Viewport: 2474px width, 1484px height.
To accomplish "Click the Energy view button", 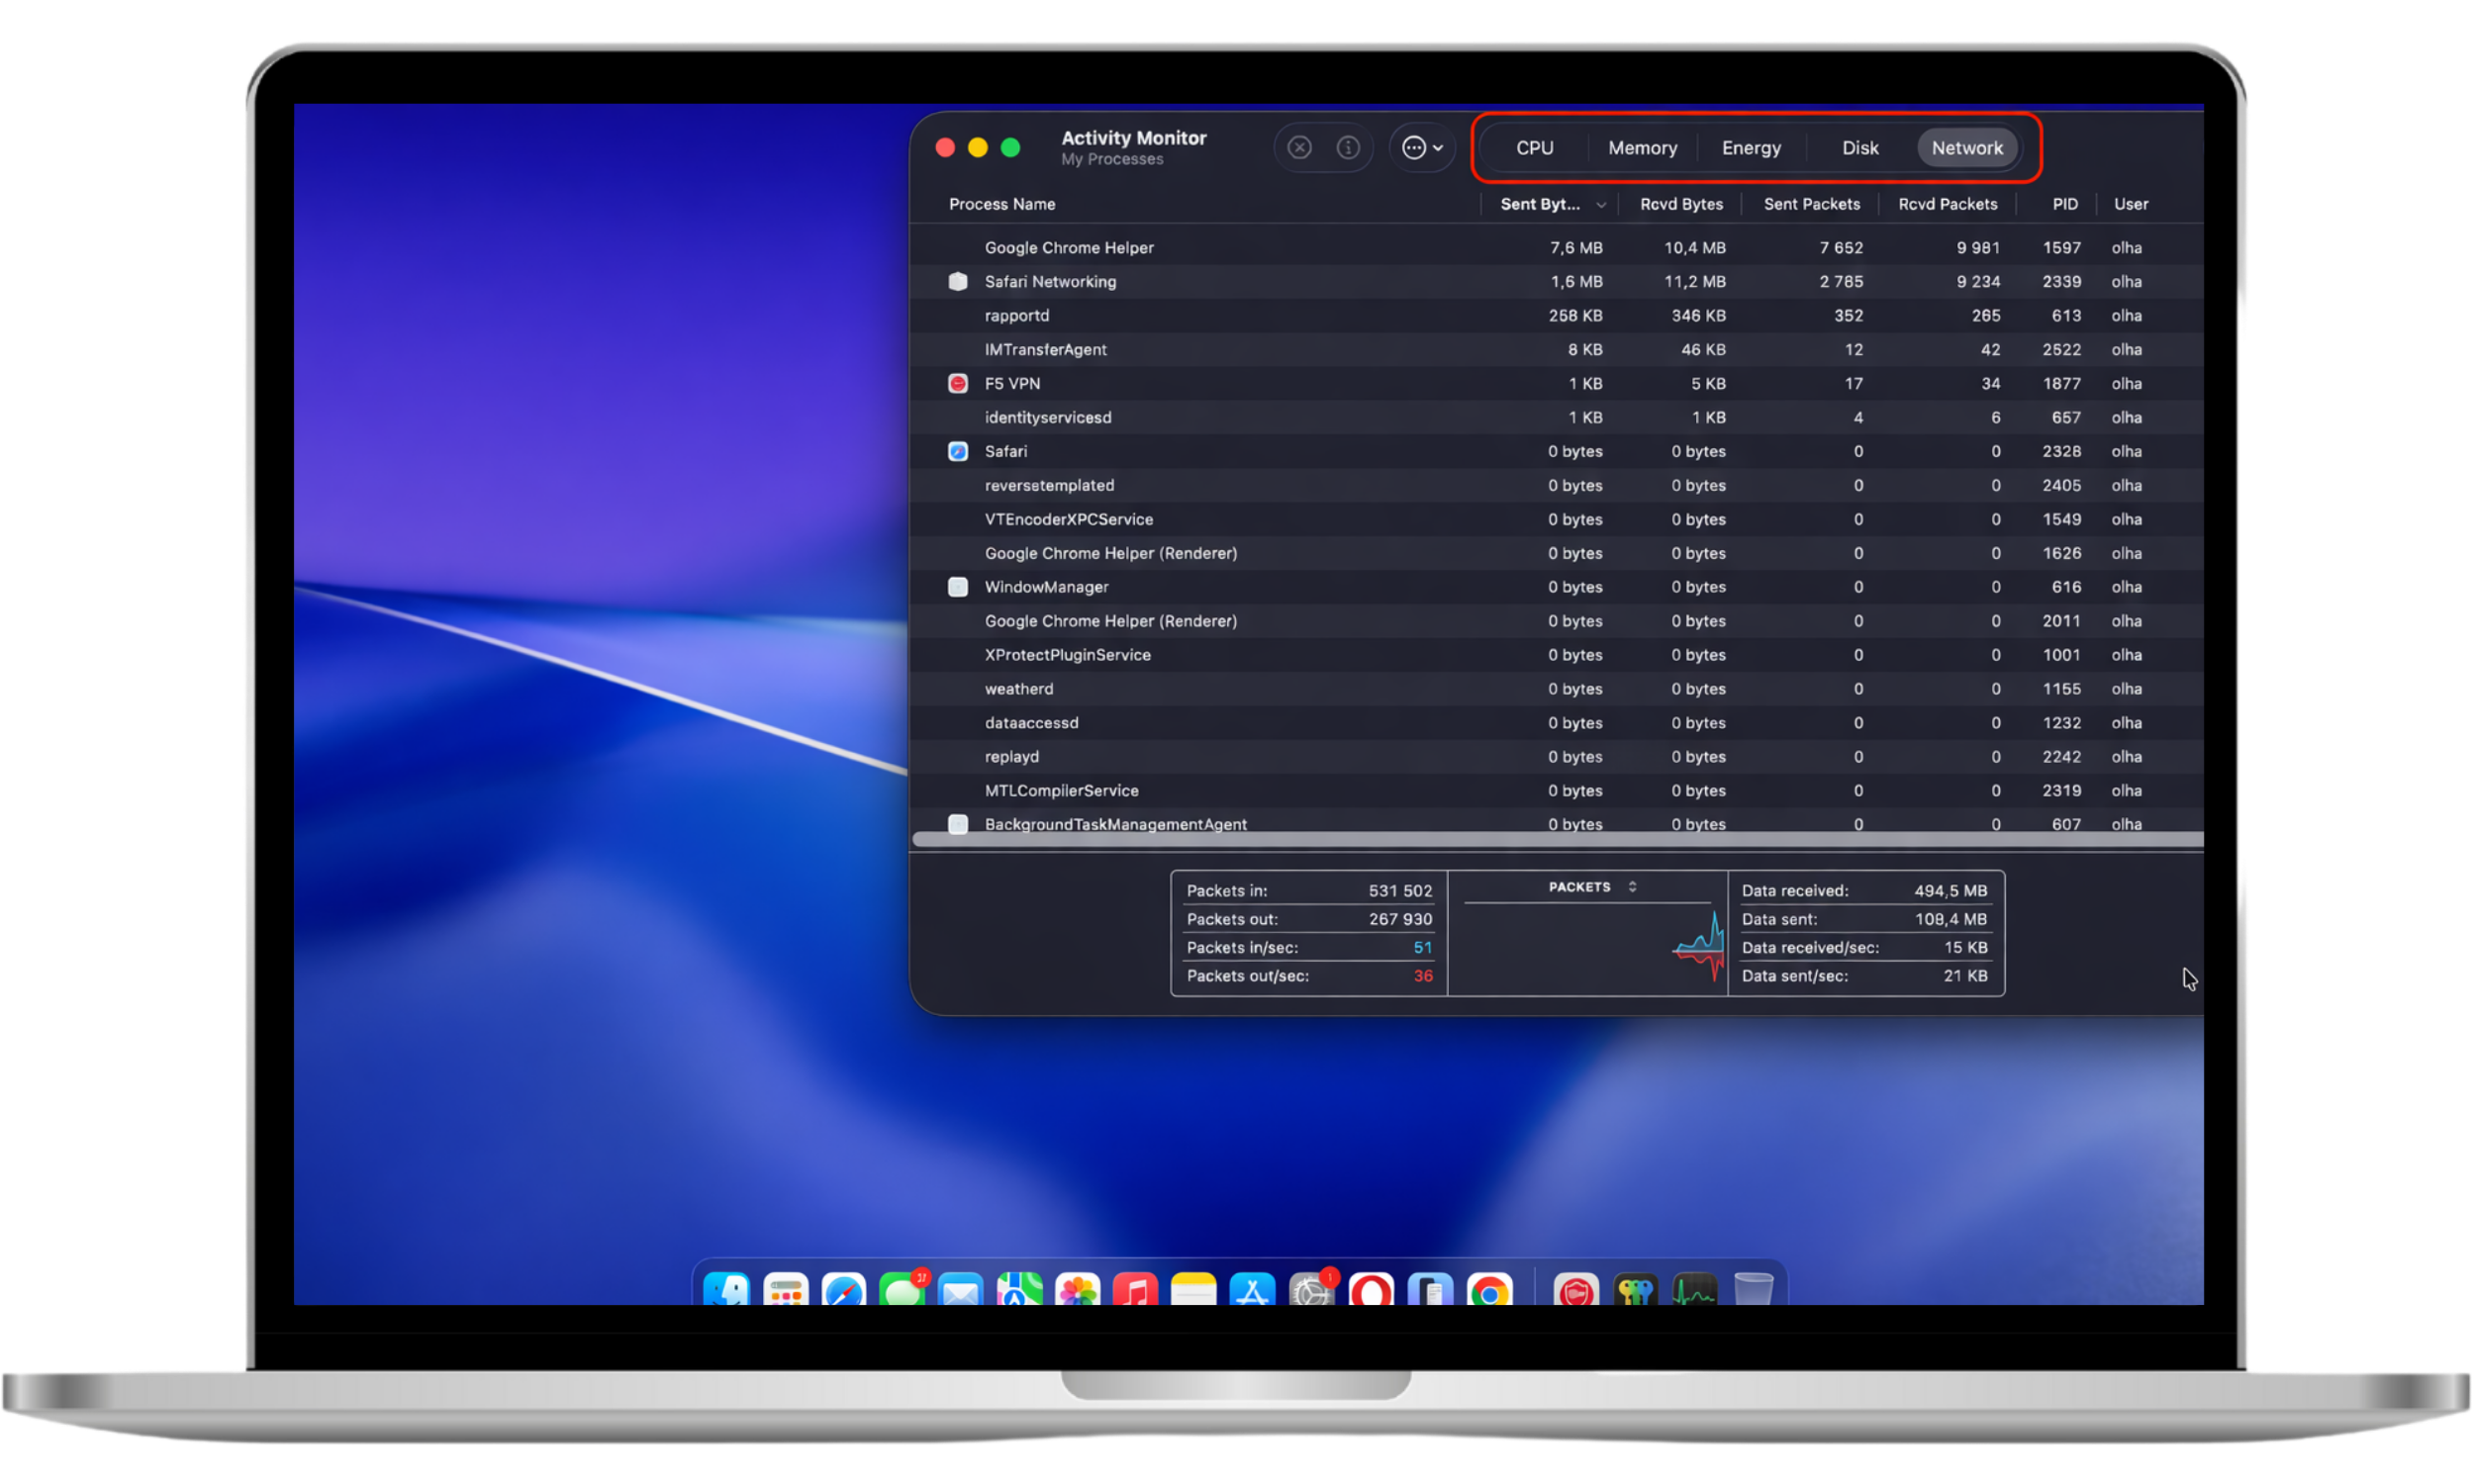I will click(x=1751, y=147).
